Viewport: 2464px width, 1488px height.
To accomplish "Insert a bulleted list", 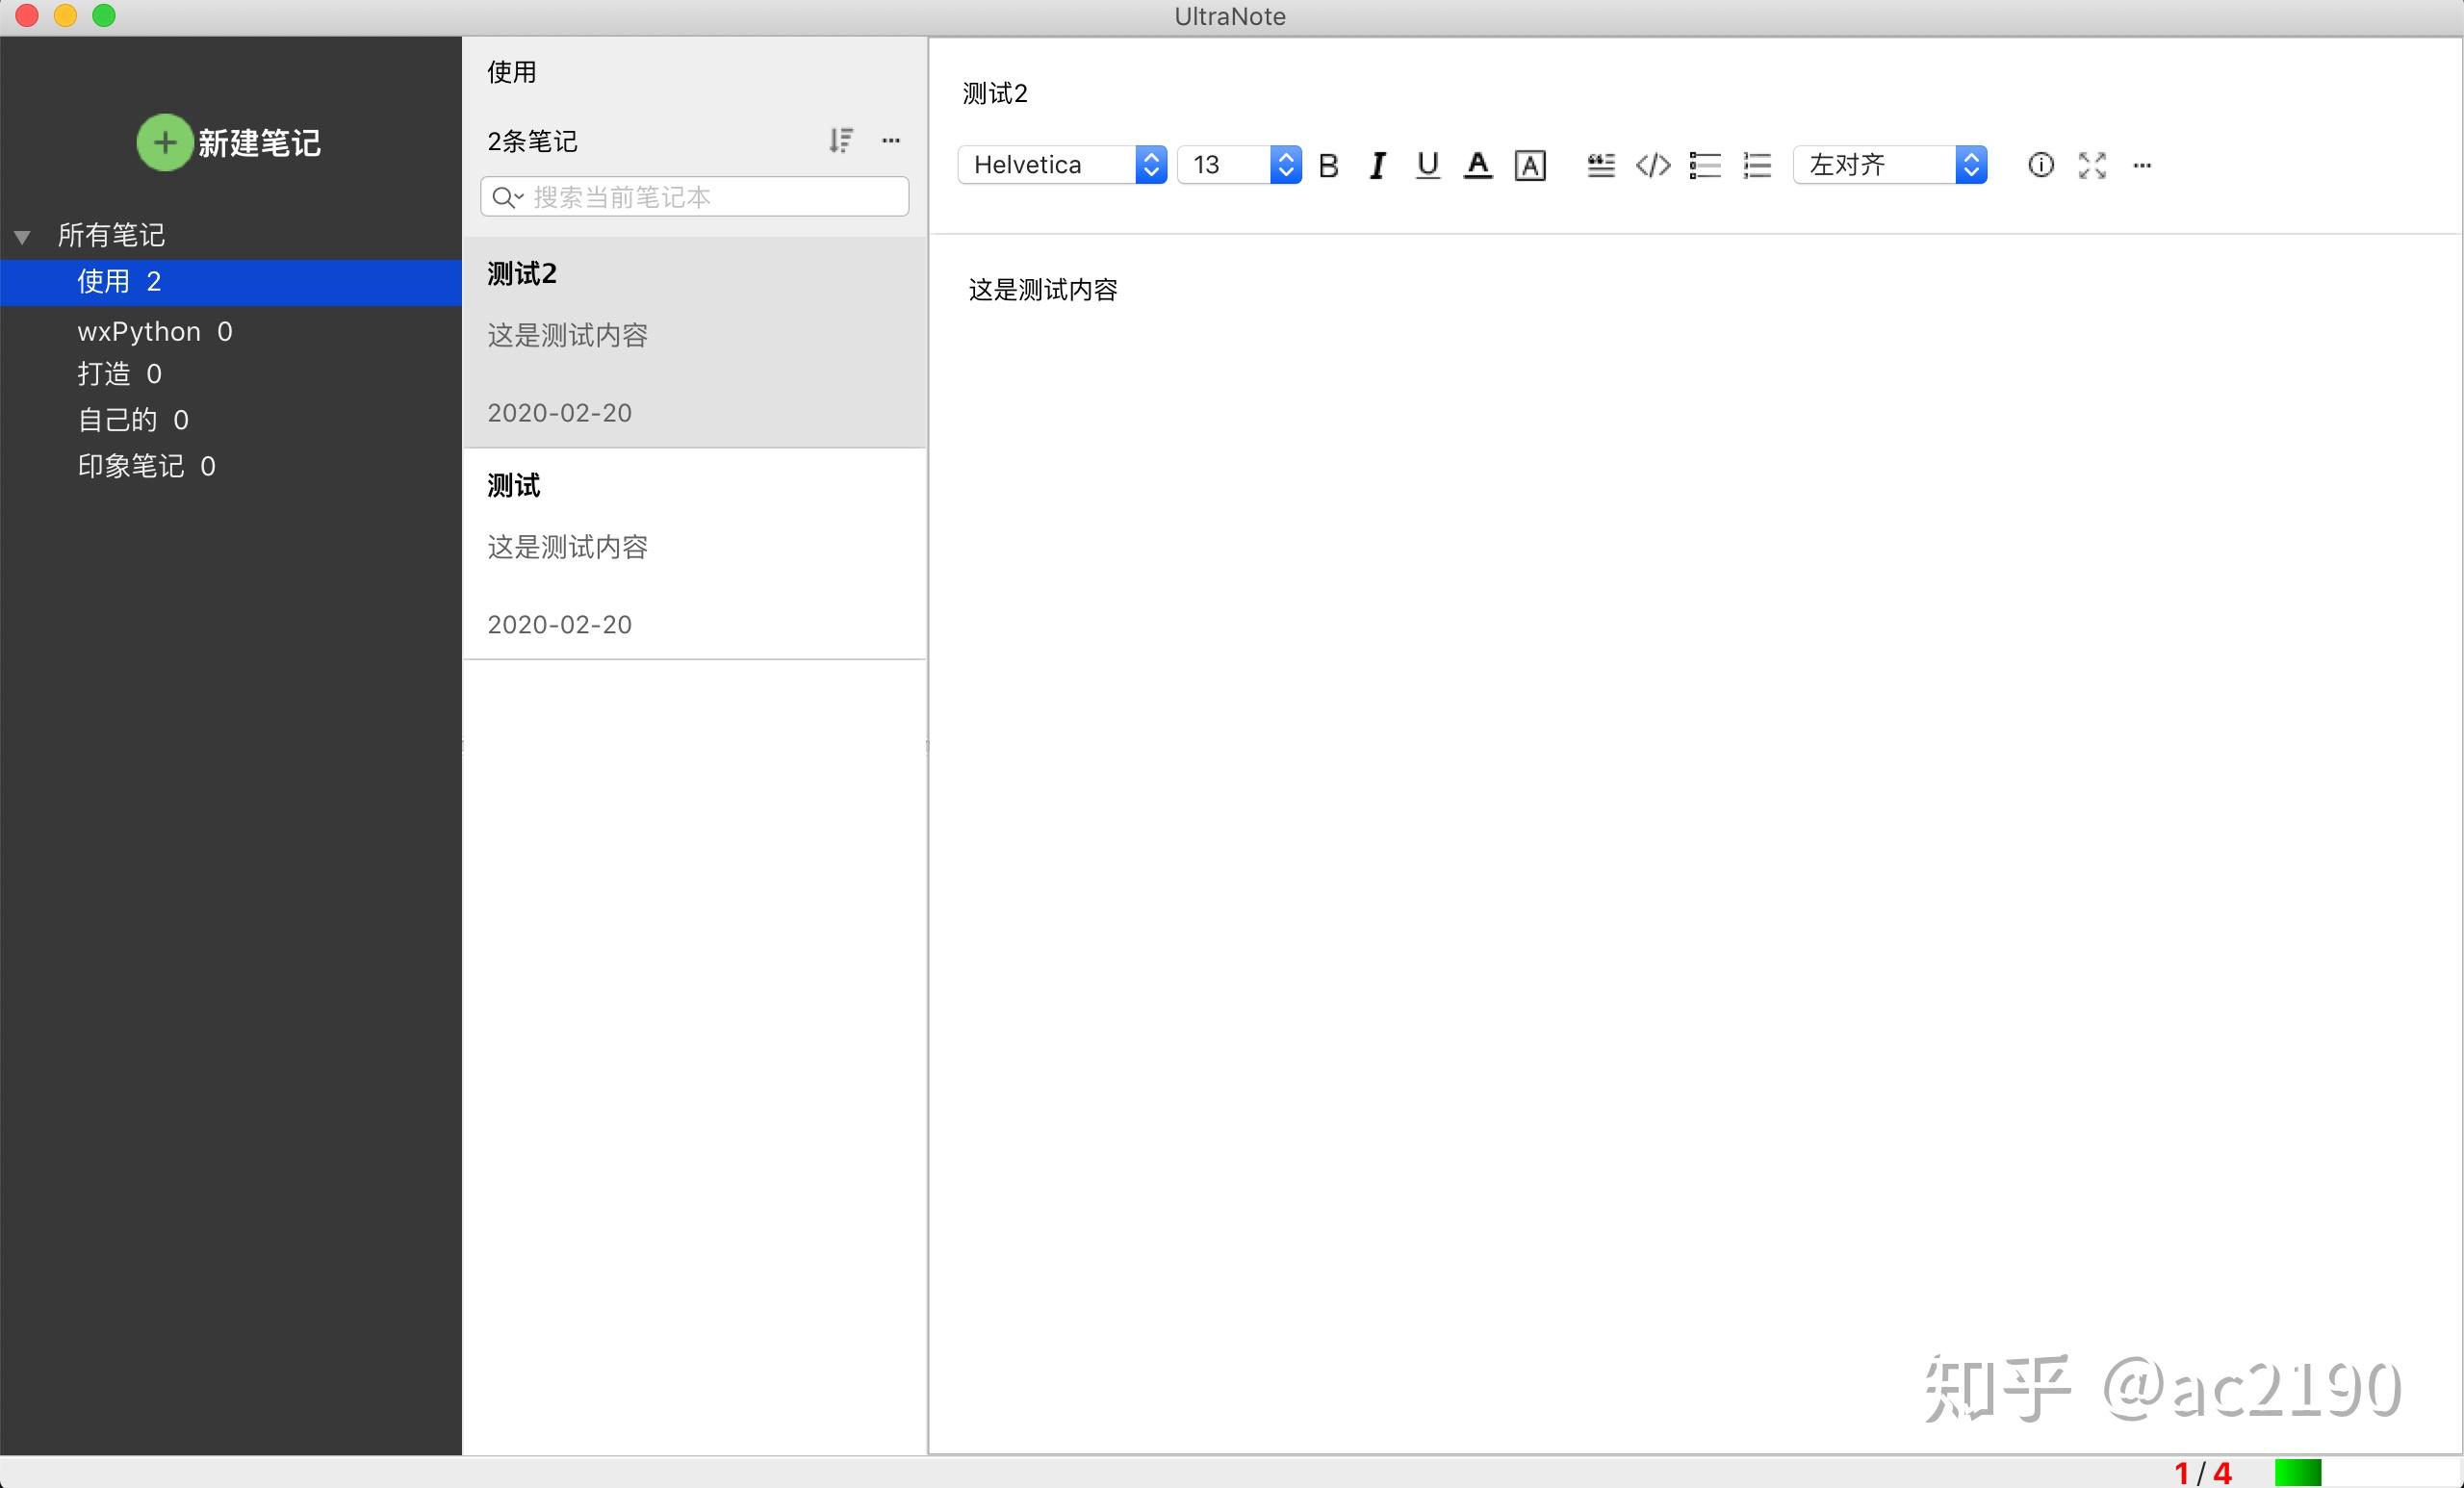I will pyautogui.click(x=1705, y=164).
